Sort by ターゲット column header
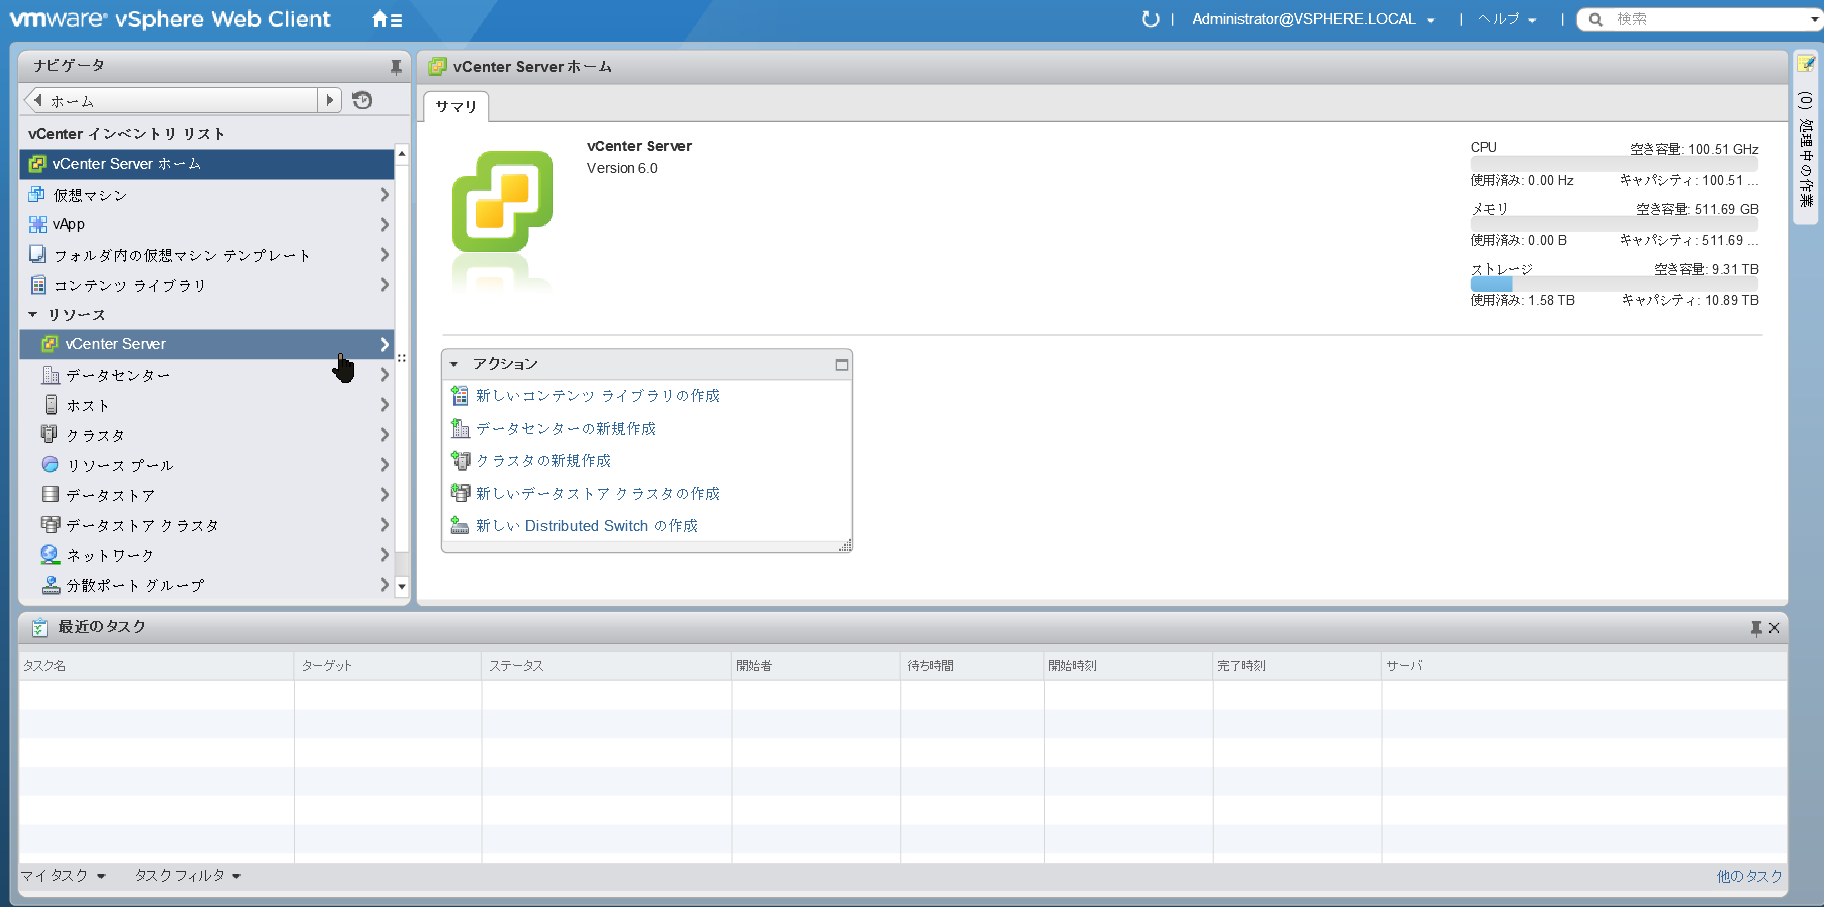1824x907 pixels. tap(388, 666)
